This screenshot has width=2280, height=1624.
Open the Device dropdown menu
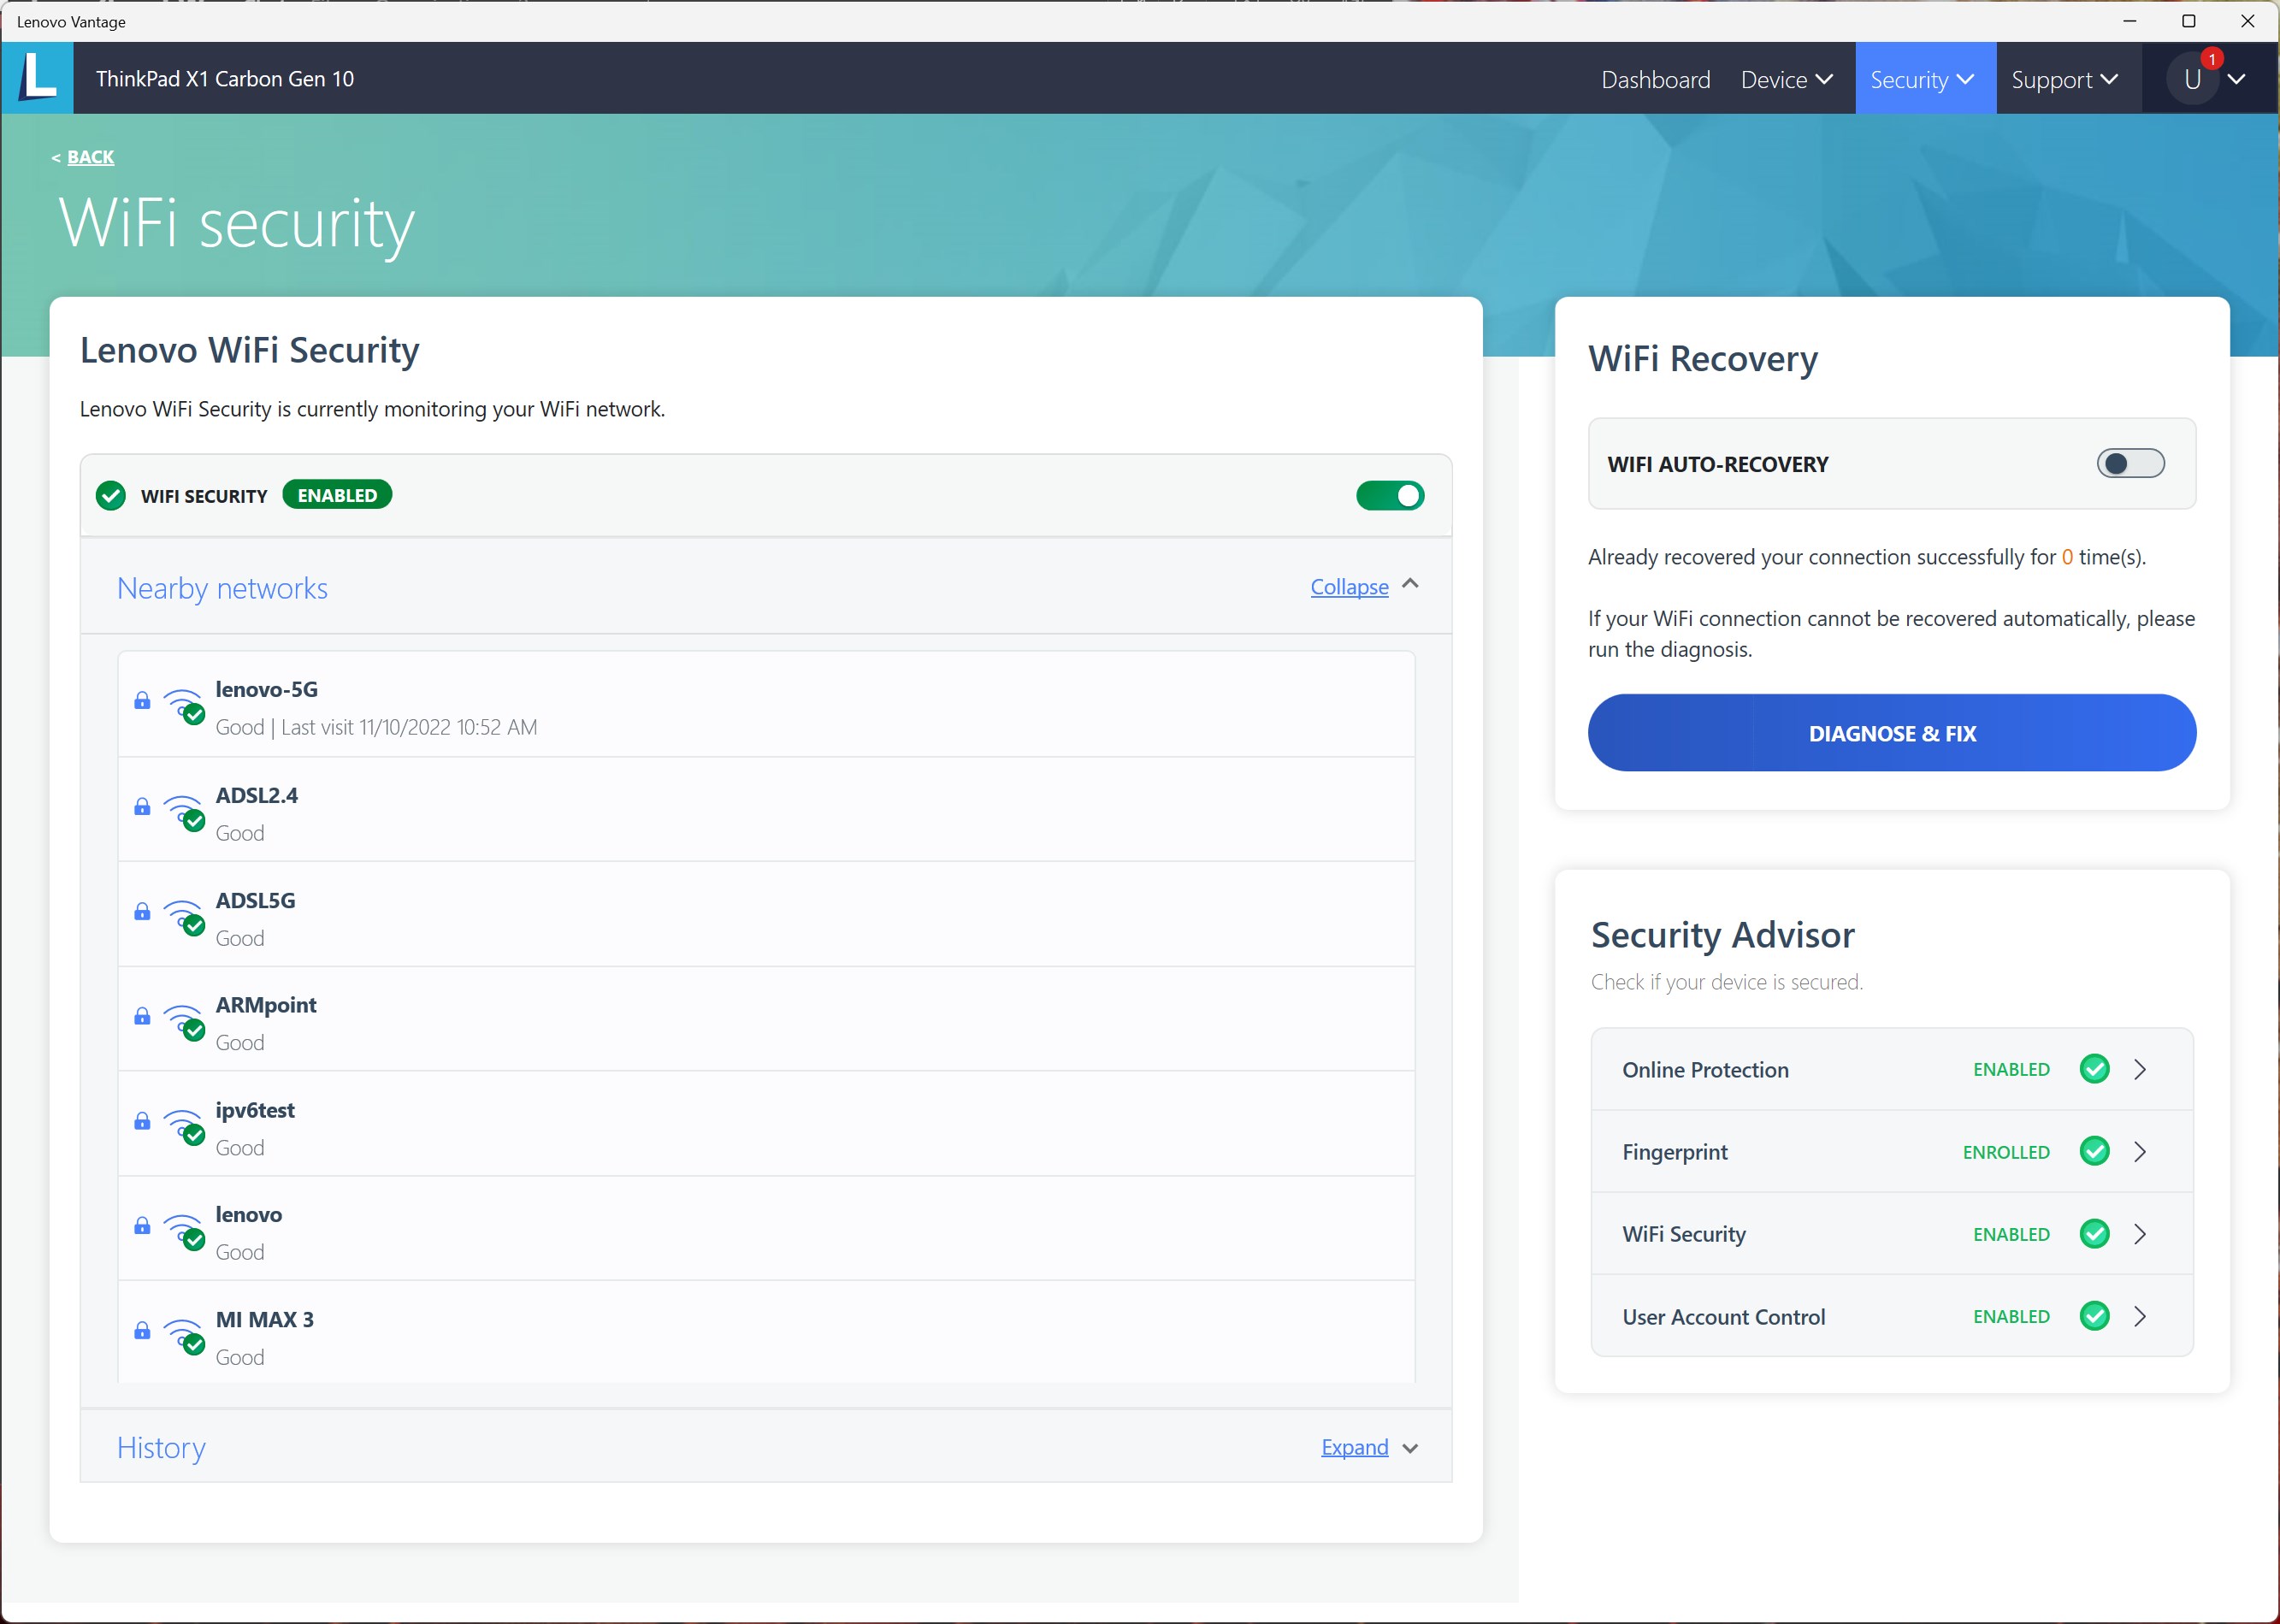(x=1786, y=79)
